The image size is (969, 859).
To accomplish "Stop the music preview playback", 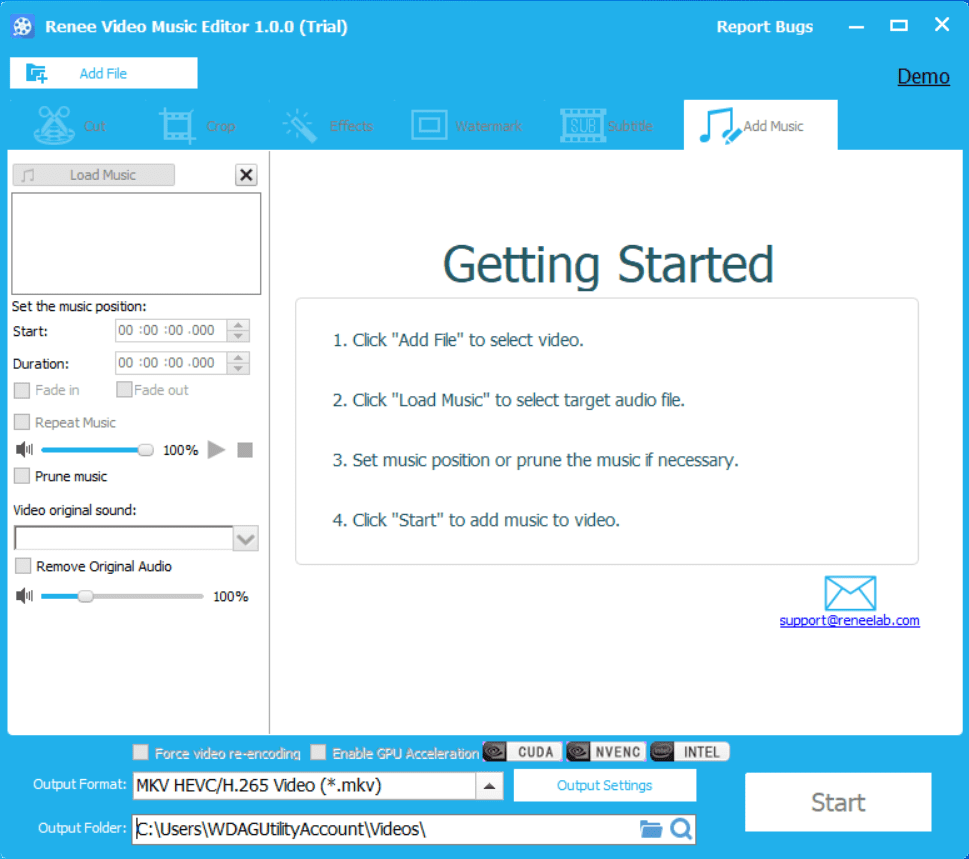I will click(245, 450).
